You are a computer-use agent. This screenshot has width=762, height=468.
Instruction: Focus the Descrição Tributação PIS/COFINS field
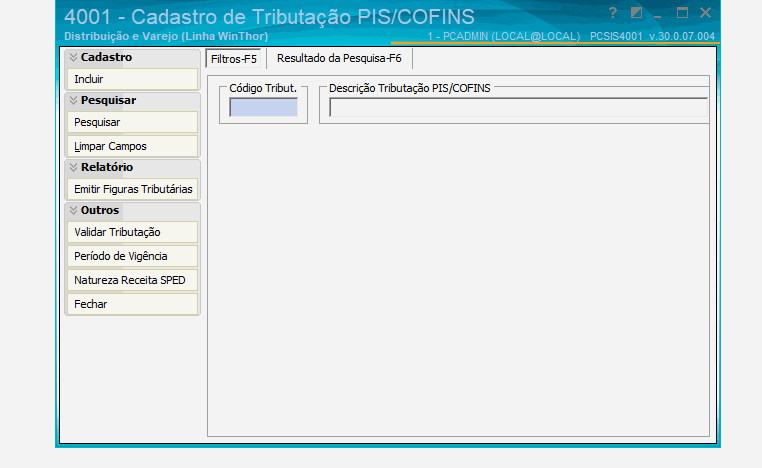click(519, 107)
